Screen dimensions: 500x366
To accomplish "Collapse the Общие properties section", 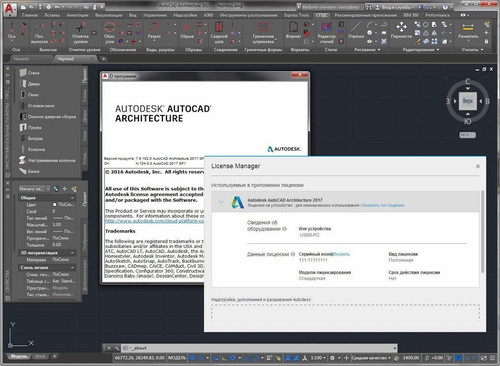I will pos(72,198).
